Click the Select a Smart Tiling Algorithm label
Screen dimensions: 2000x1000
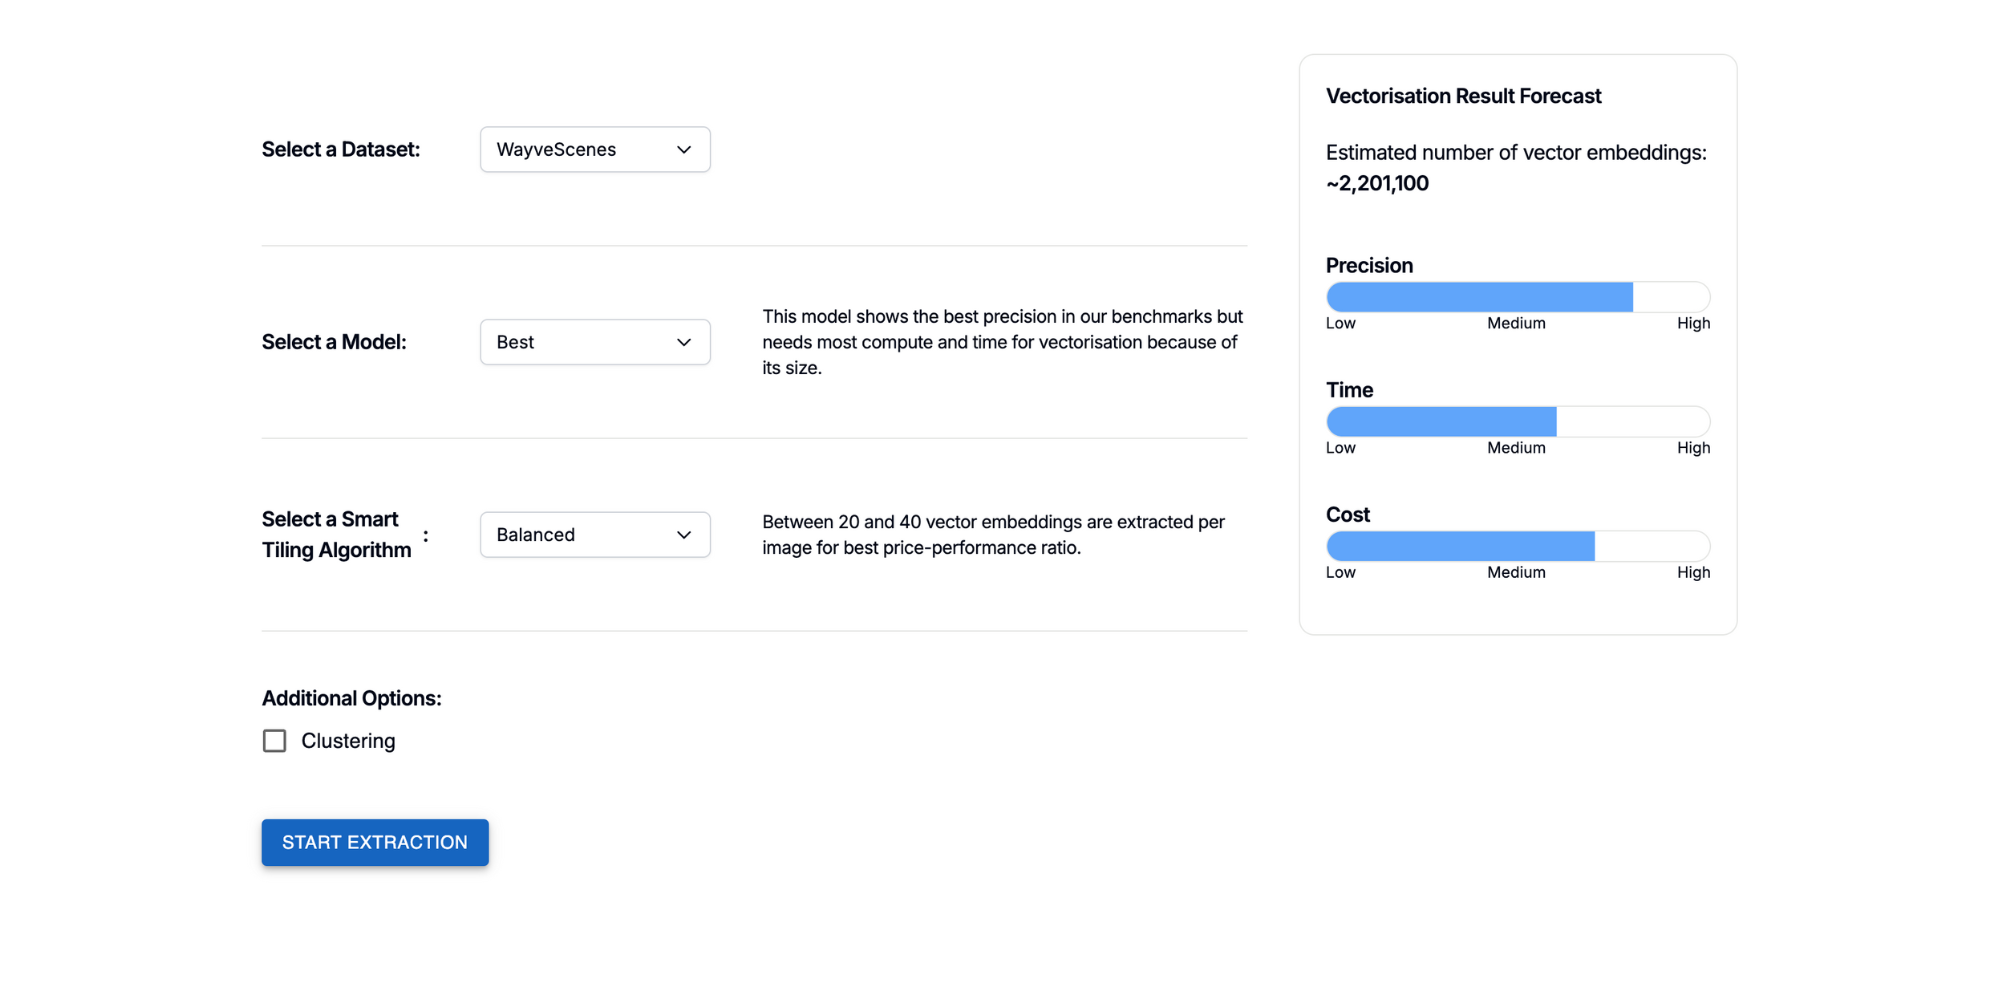(337, 535)
